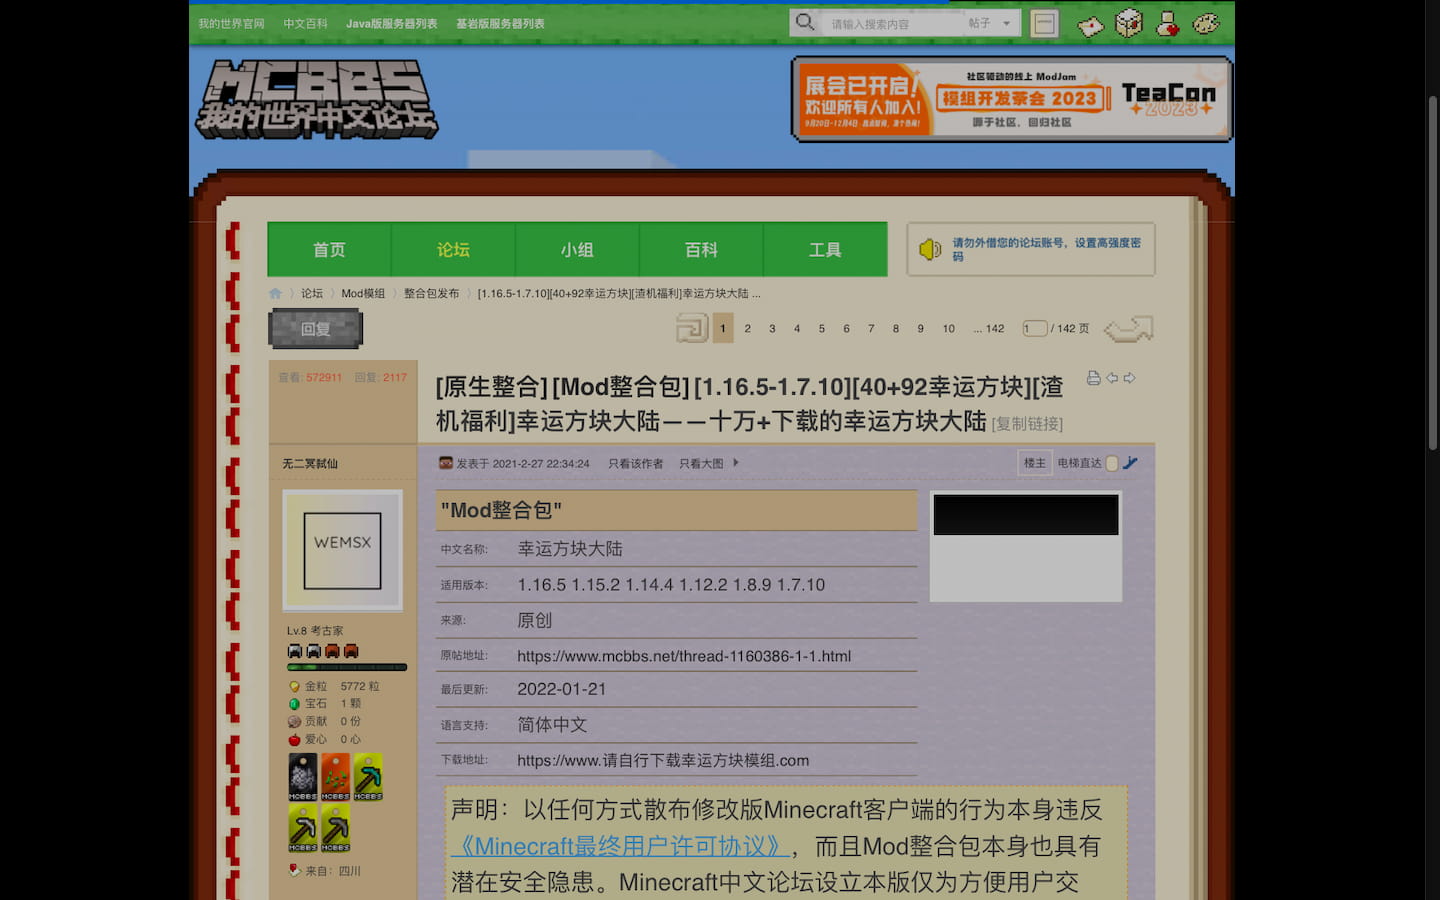1440x900 pixels.
Task: Click the magnifier search icon
Action: [804, 22]
